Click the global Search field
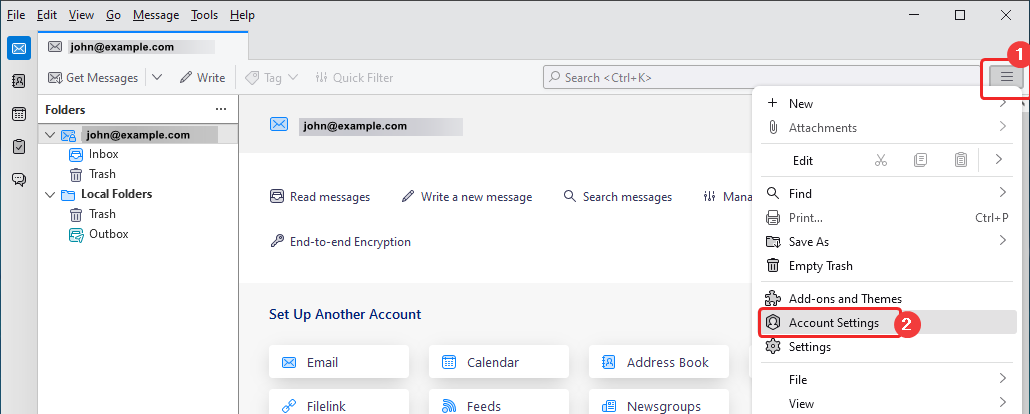Viewport: 1030px width, 414px height. [760, 78]
